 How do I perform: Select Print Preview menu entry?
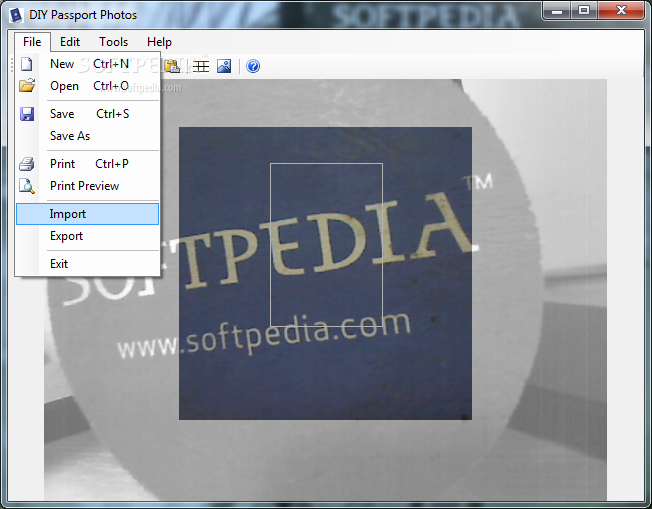pyautogui.click(x=87, y=186)
